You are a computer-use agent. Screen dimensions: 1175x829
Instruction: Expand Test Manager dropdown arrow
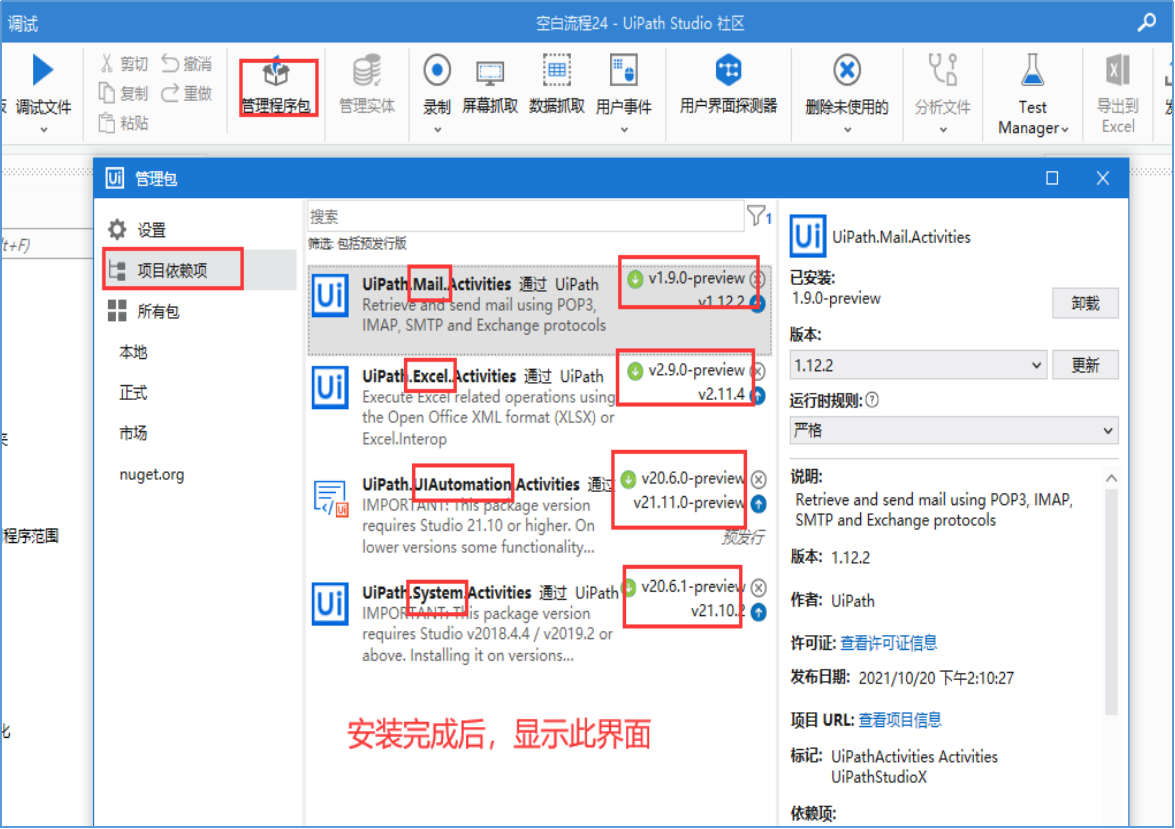pyautogui.click(x=1065, y=129)
